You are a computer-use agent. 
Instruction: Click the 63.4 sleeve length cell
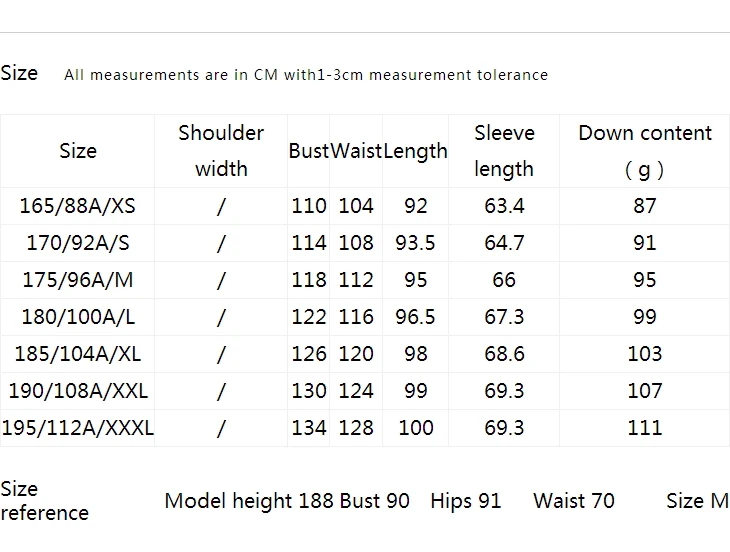tap(504, 206)
